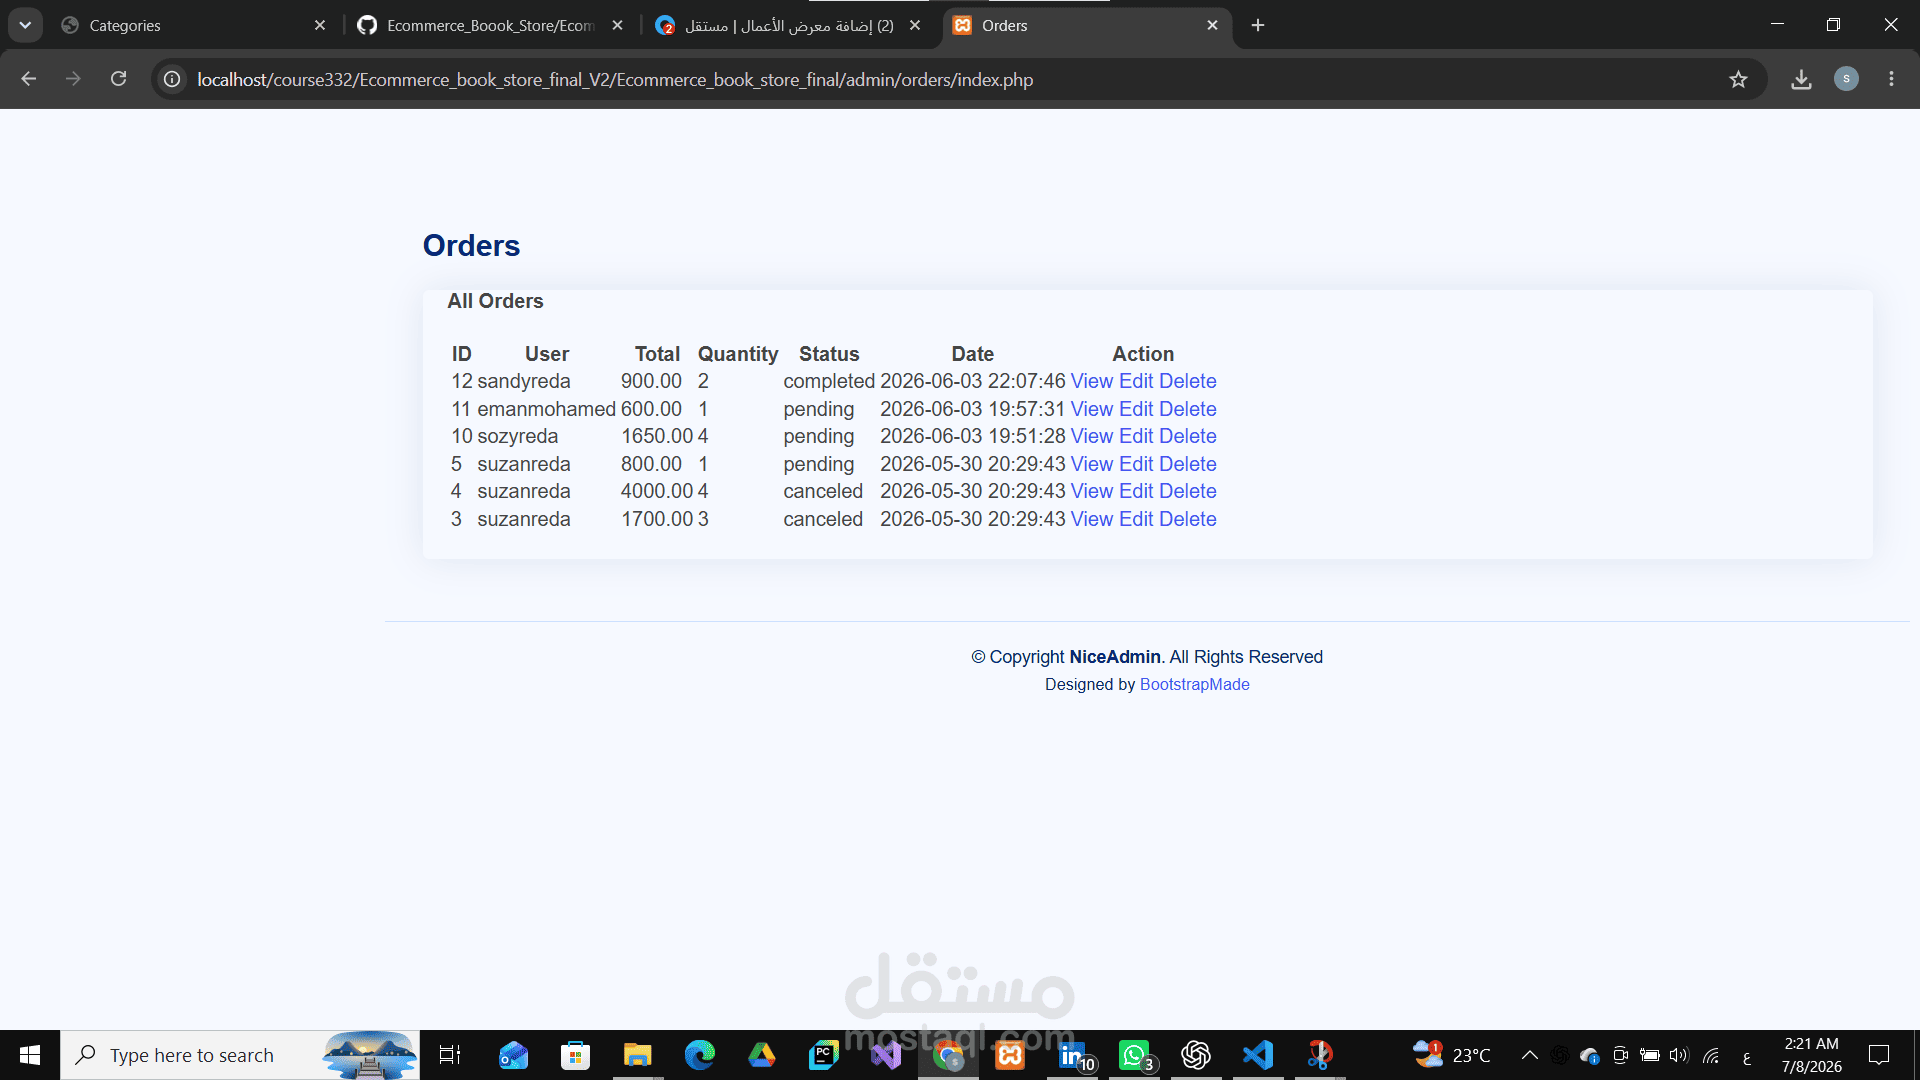Delete order 10 by sozyreda
Image resolution: width=1920 pixels, height=1080 pixels.
coord(1188,436)
